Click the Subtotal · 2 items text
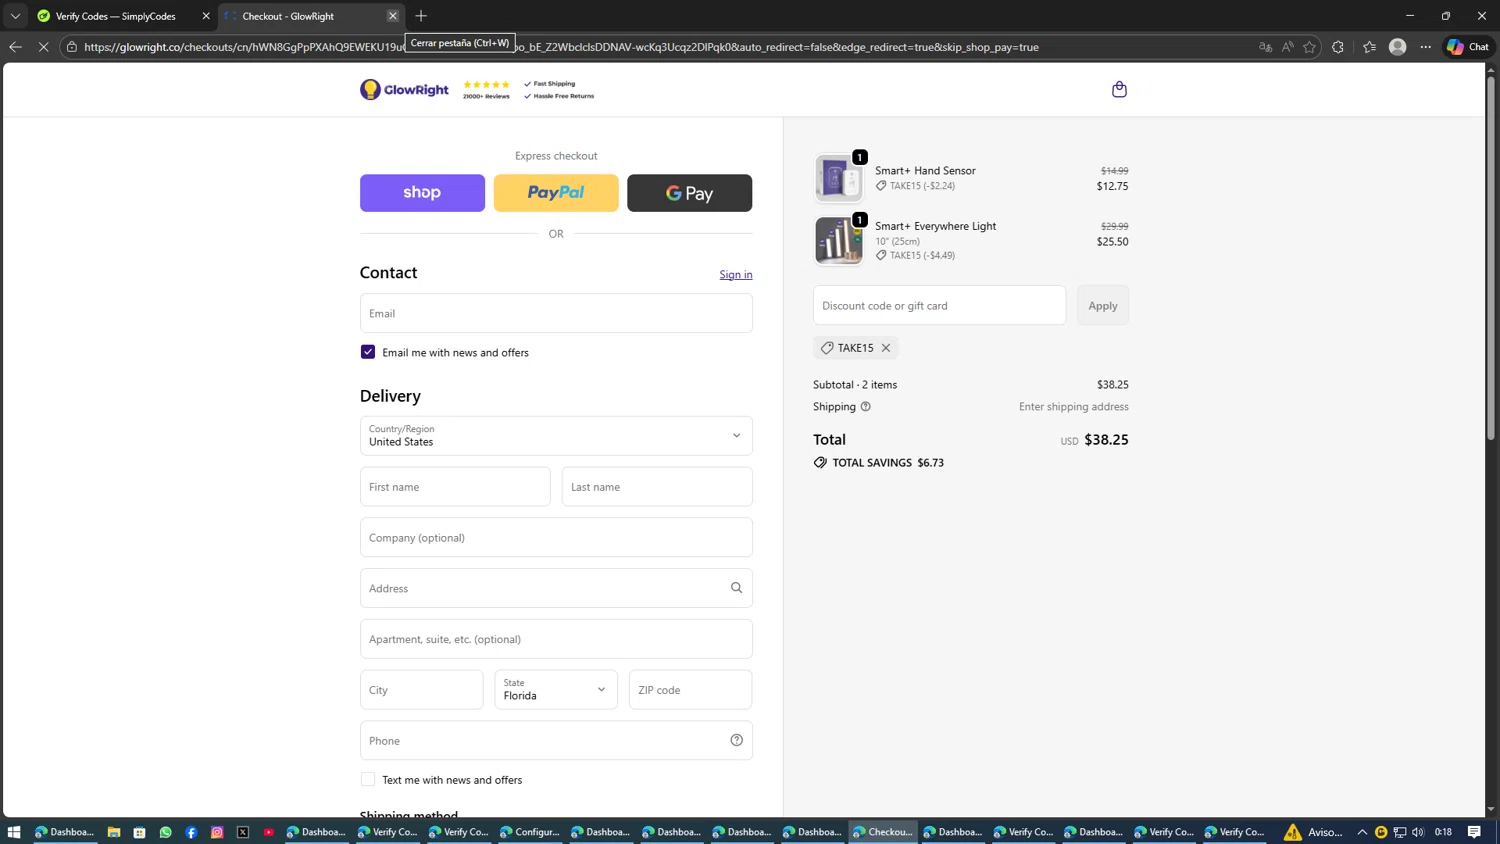Screen dimensions: 1500x844 click(855, 385)
